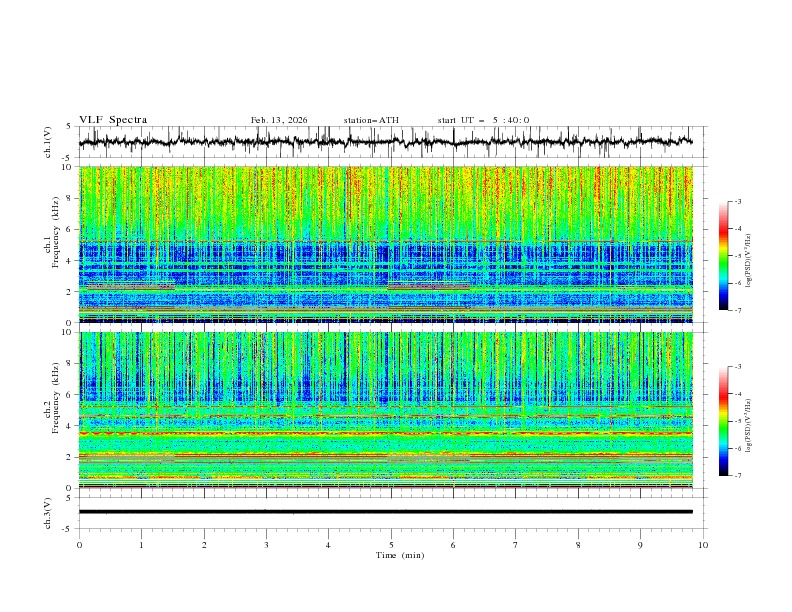
Task: Click time-axis tick label '6'
Action: tap(453, 545)
